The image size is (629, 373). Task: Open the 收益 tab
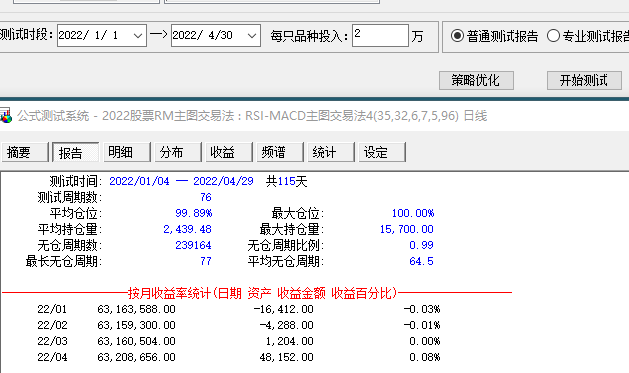click(x=229, y=152)
